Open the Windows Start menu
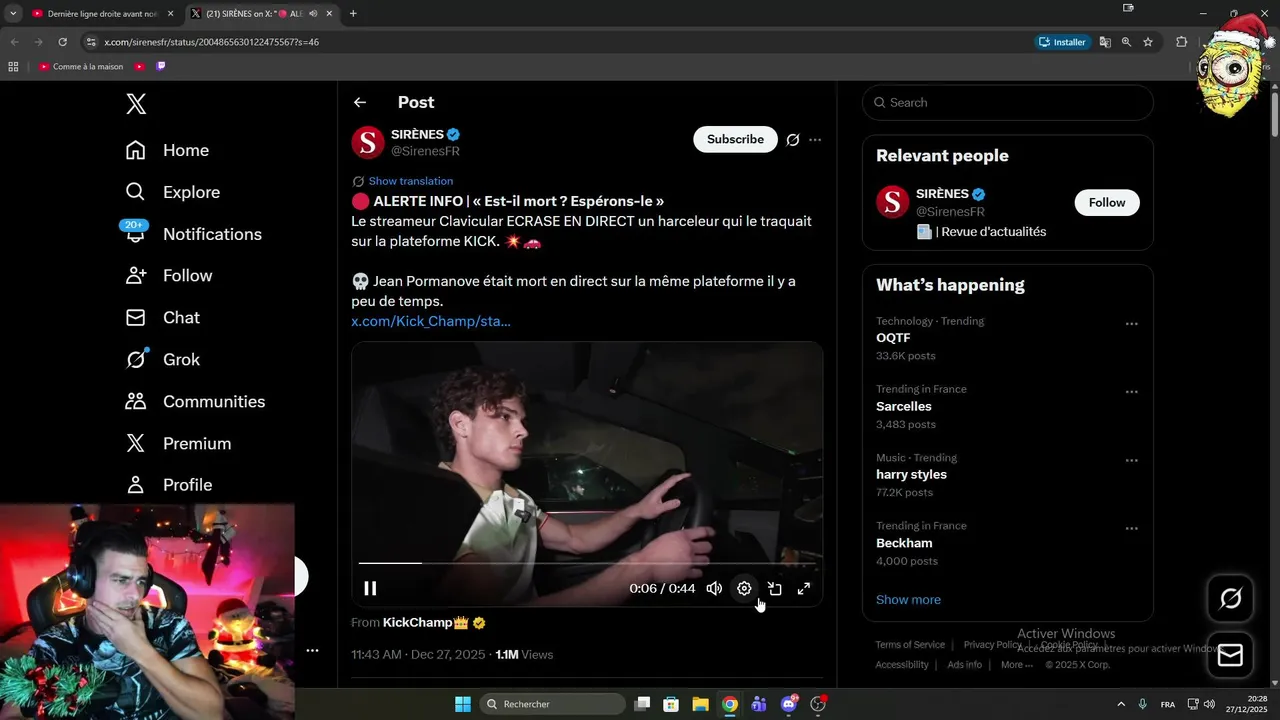This screenshot has width=1280, height=720. pos(463,704)
